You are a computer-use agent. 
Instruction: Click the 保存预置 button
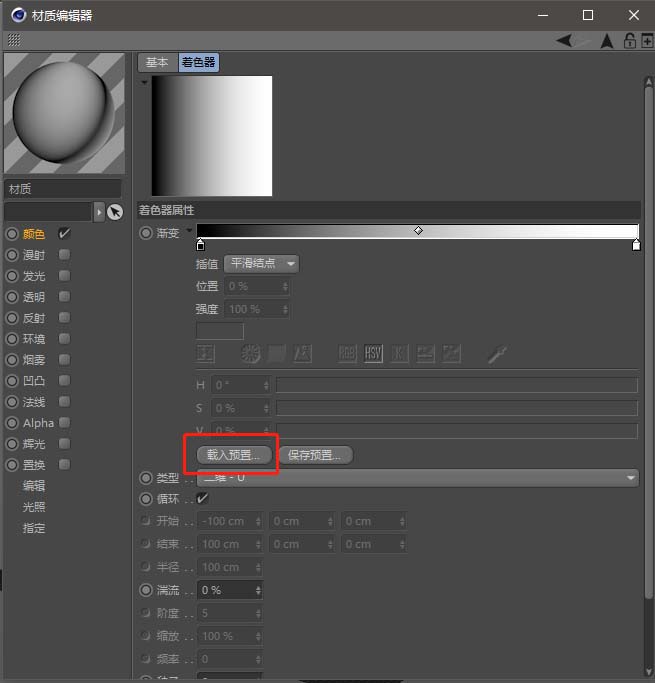pyautogui.click(x=315, y=455)
